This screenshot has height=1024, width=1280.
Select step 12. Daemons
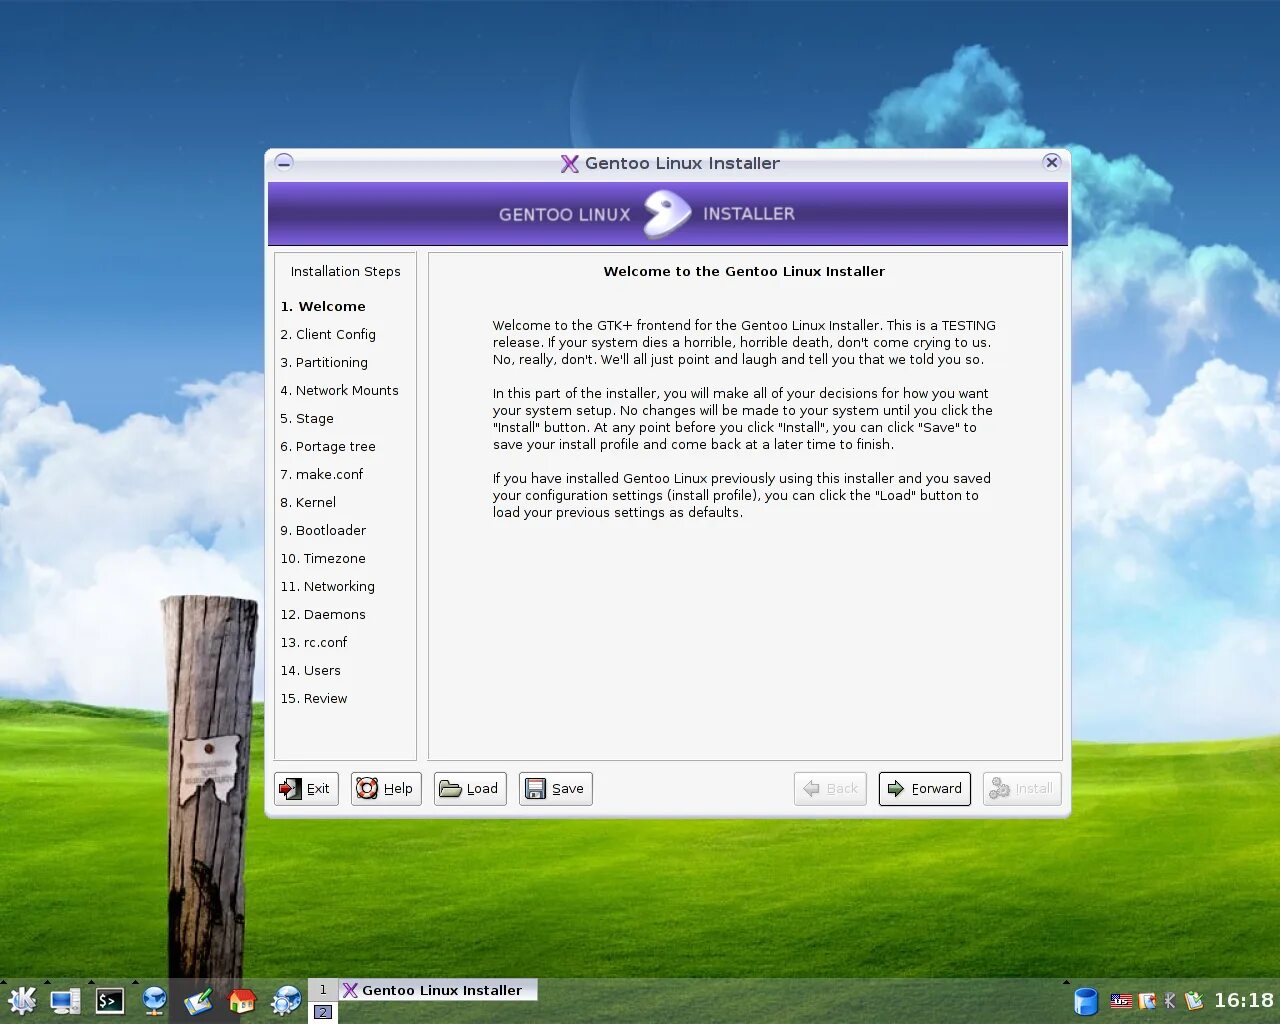pyautogui.click(x=323, y=615)
